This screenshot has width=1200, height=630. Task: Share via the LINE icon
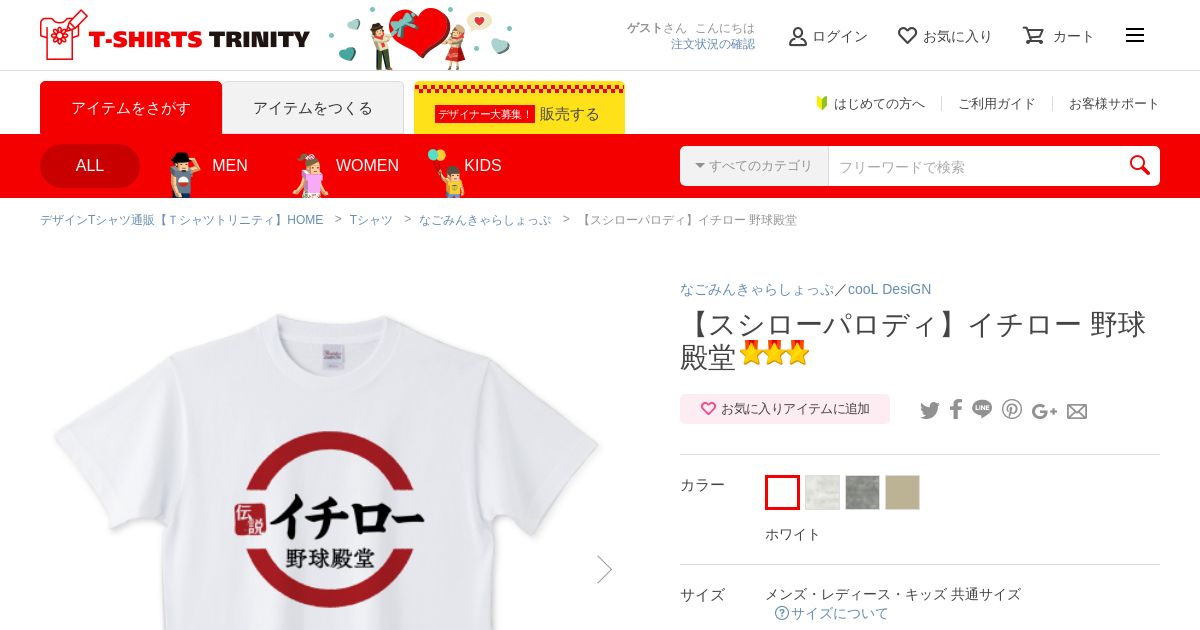982,409
